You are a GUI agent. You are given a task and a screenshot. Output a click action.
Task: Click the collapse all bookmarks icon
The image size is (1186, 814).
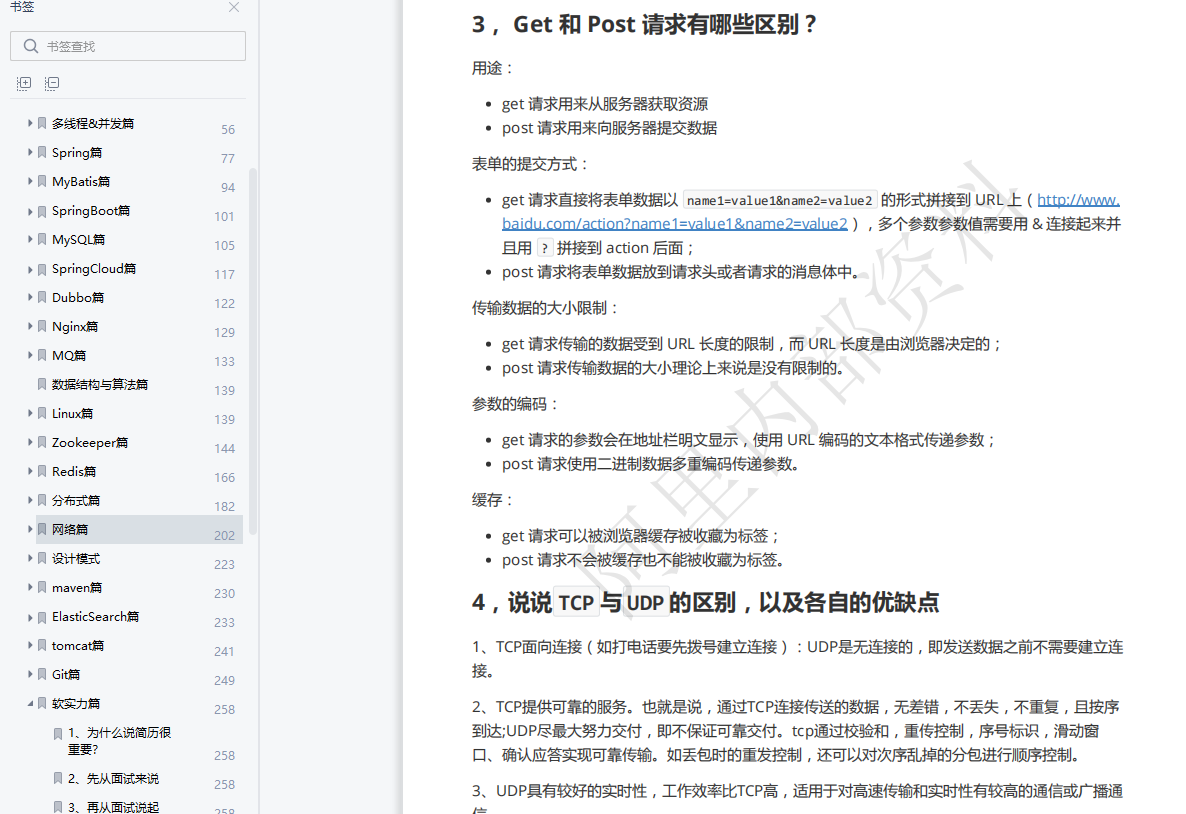[x=51, y=83]
